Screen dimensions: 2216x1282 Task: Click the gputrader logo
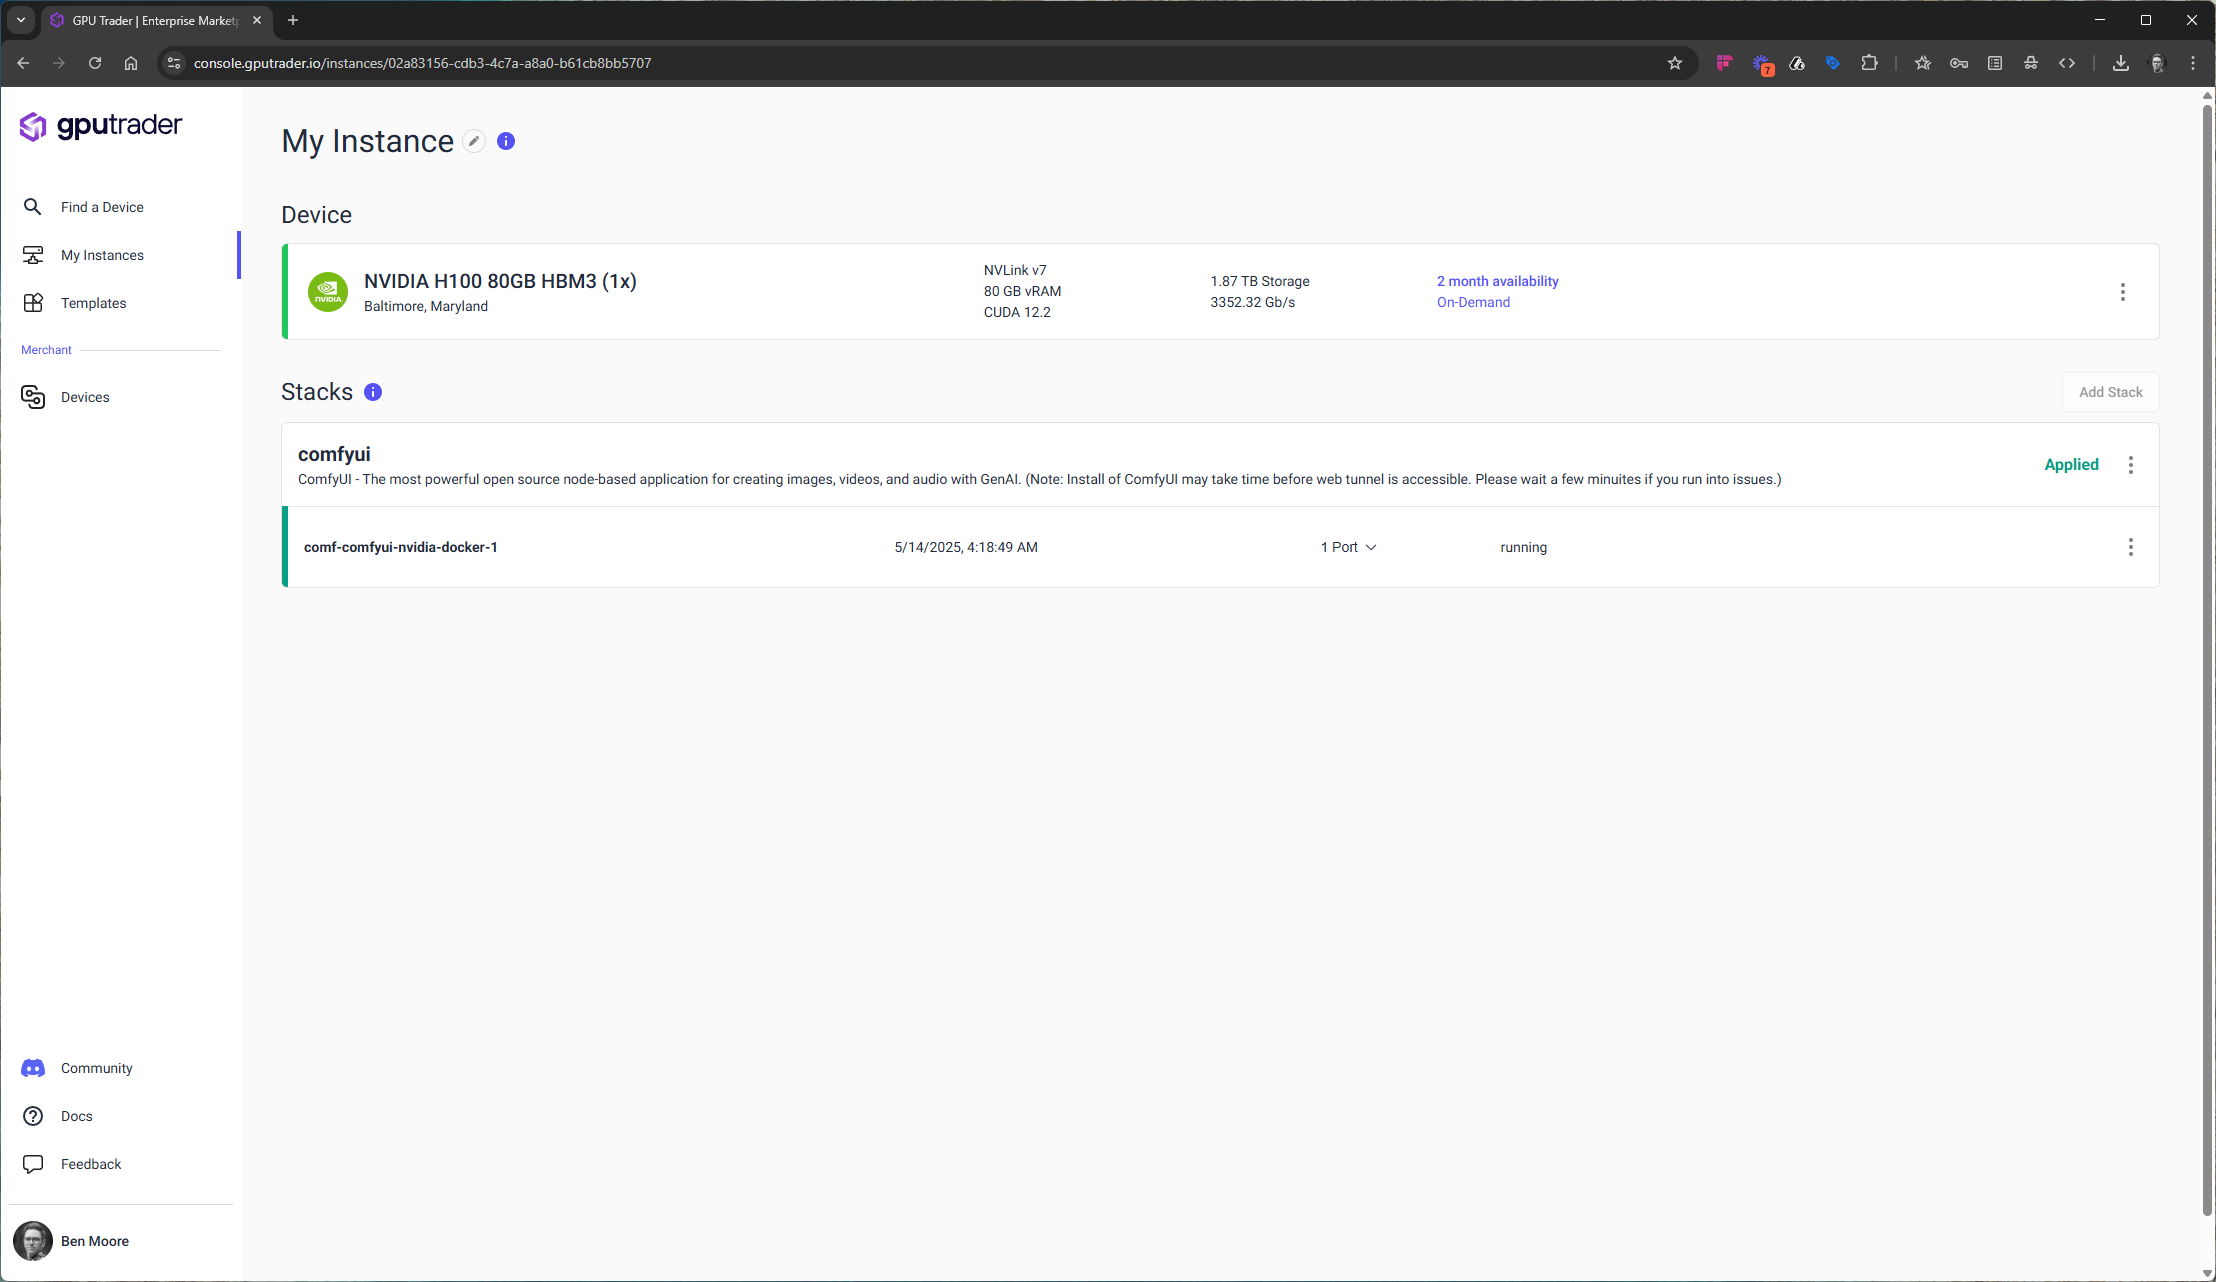coord(101,126)
